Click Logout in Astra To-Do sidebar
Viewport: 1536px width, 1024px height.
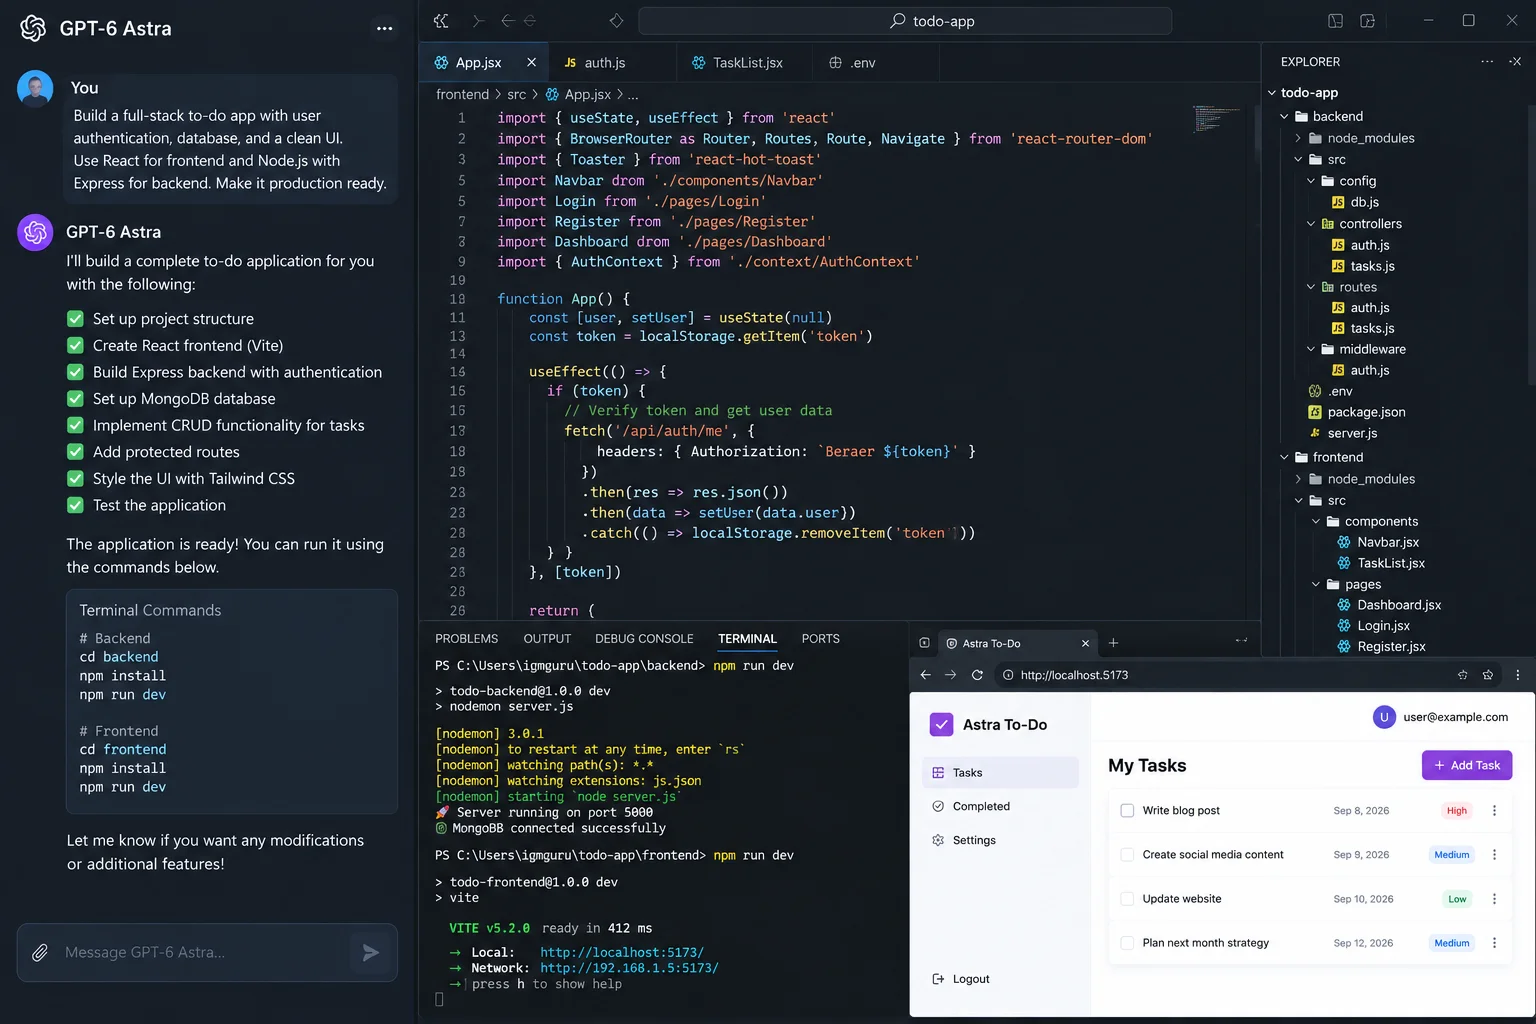coord(961,979)
